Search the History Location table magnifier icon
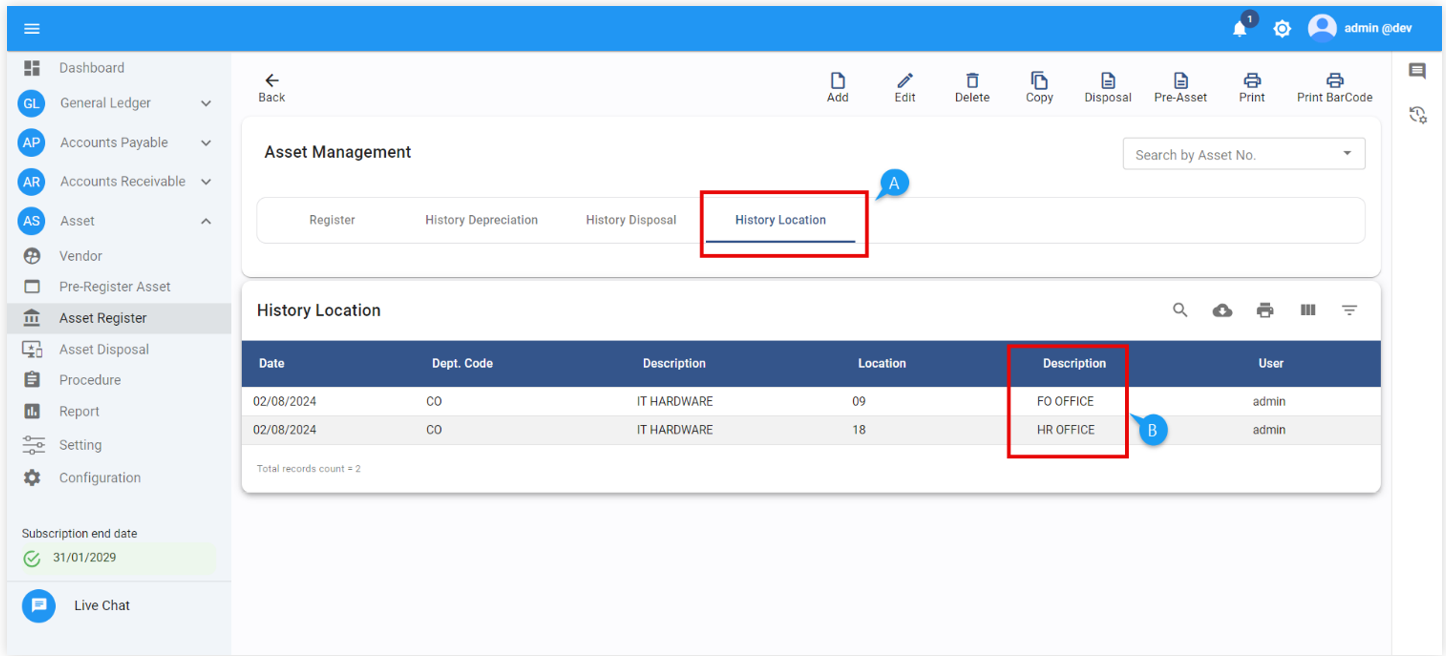 pyautogui.click(x=1180, y=311)
